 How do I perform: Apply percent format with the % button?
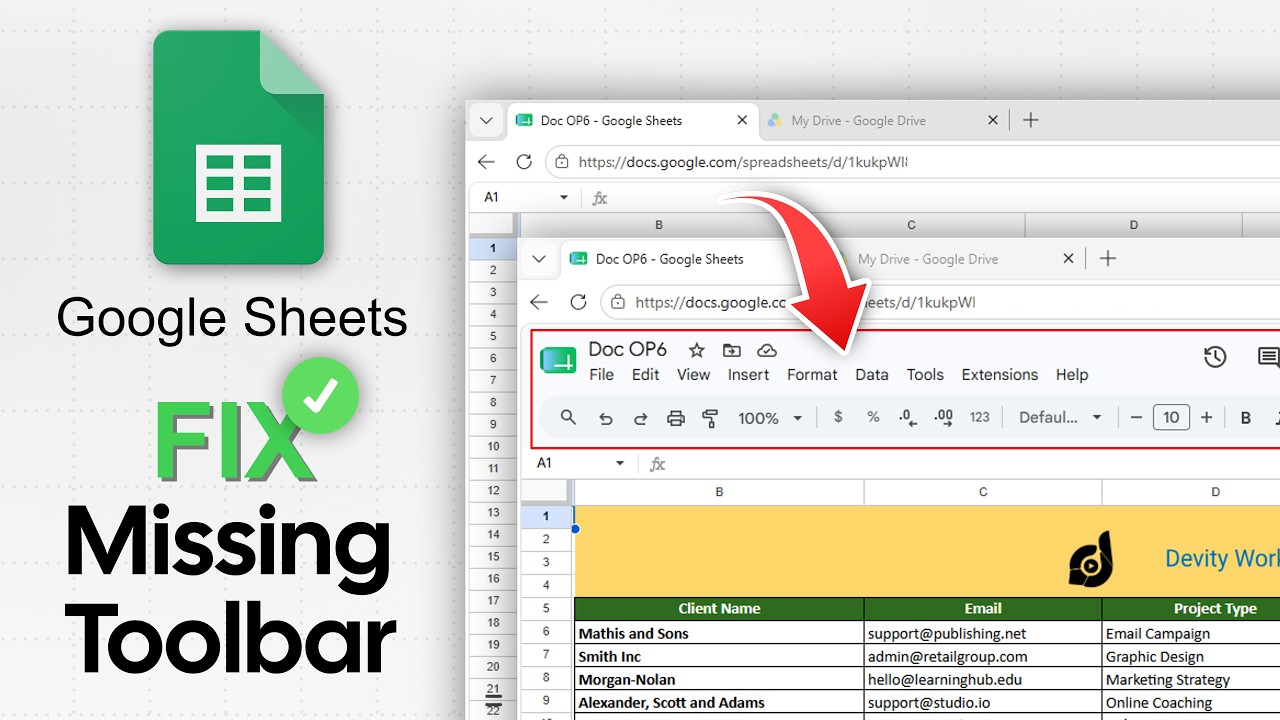[873, 417]
